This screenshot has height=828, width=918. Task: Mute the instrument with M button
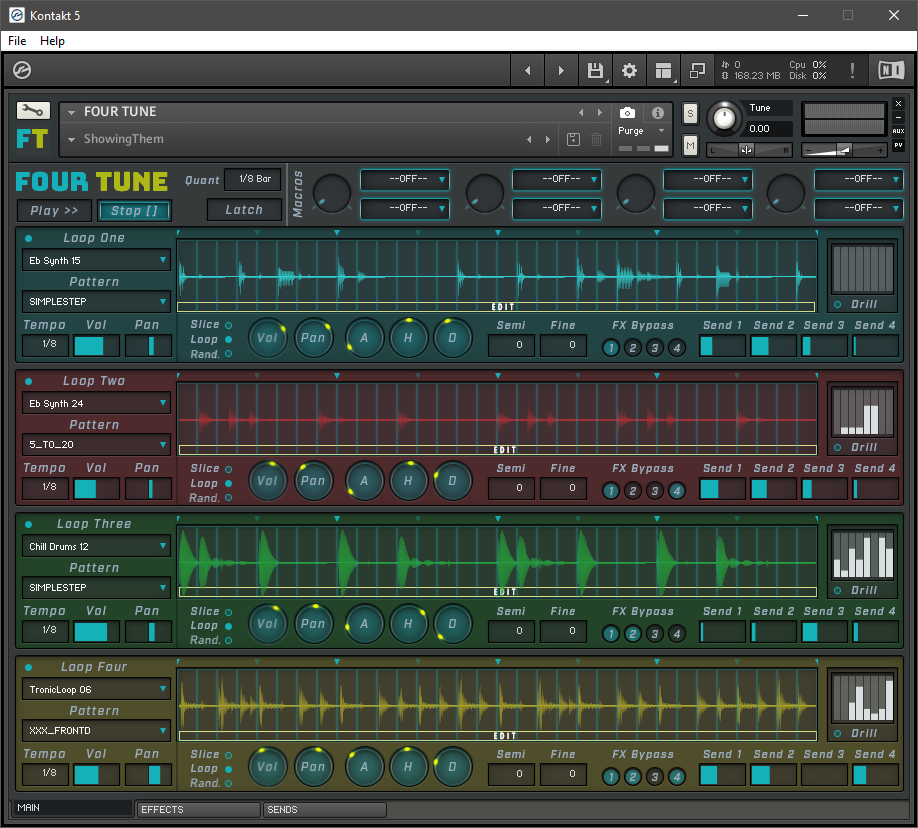coord(690,146)
